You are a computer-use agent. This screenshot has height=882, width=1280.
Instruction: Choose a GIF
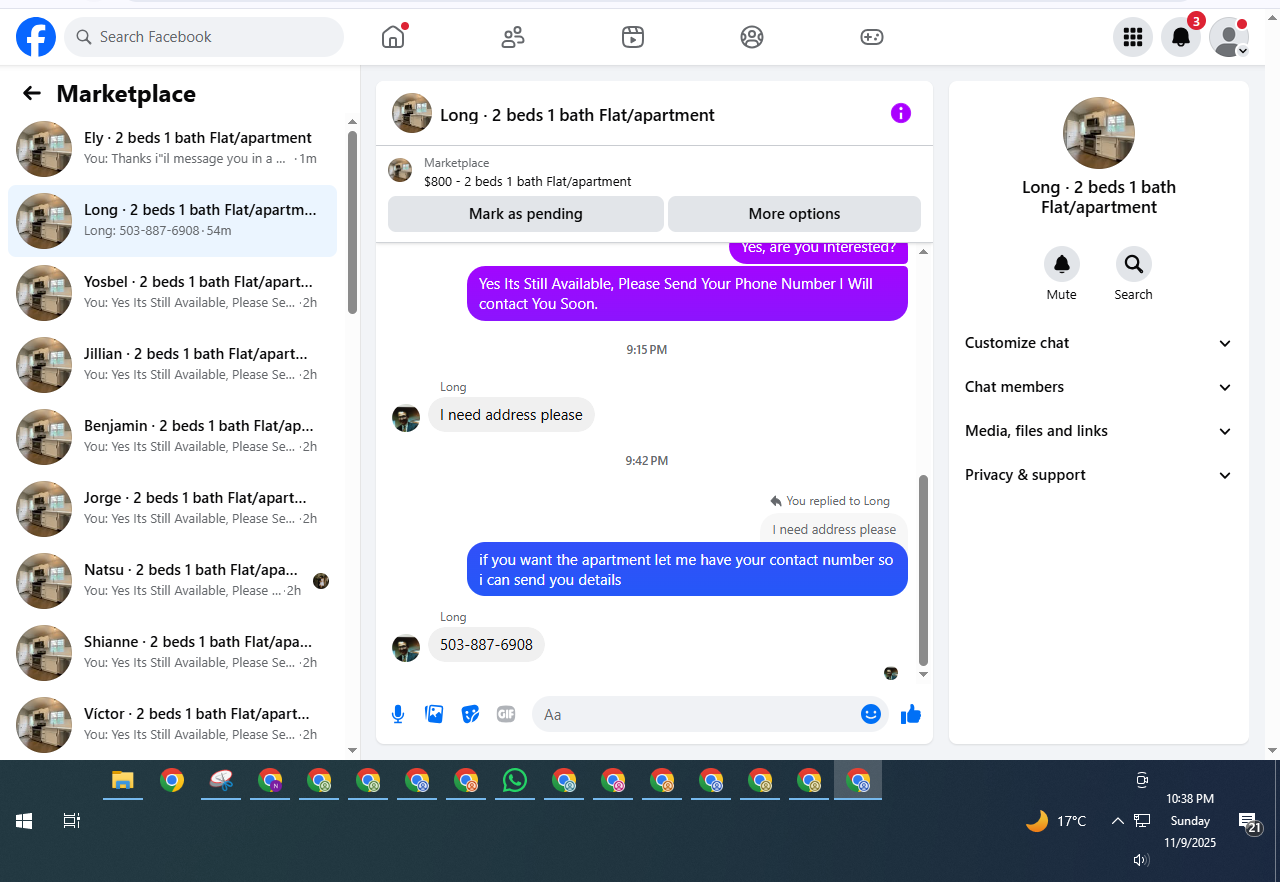click(506, 714)
